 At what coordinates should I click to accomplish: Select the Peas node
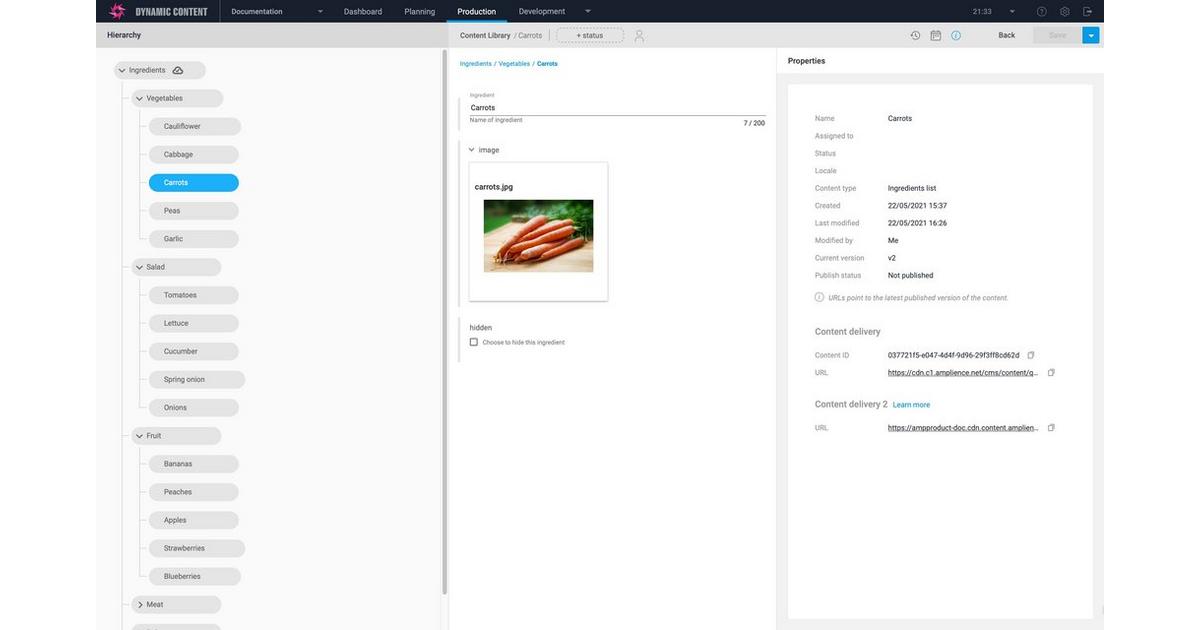tap(194, 211)
